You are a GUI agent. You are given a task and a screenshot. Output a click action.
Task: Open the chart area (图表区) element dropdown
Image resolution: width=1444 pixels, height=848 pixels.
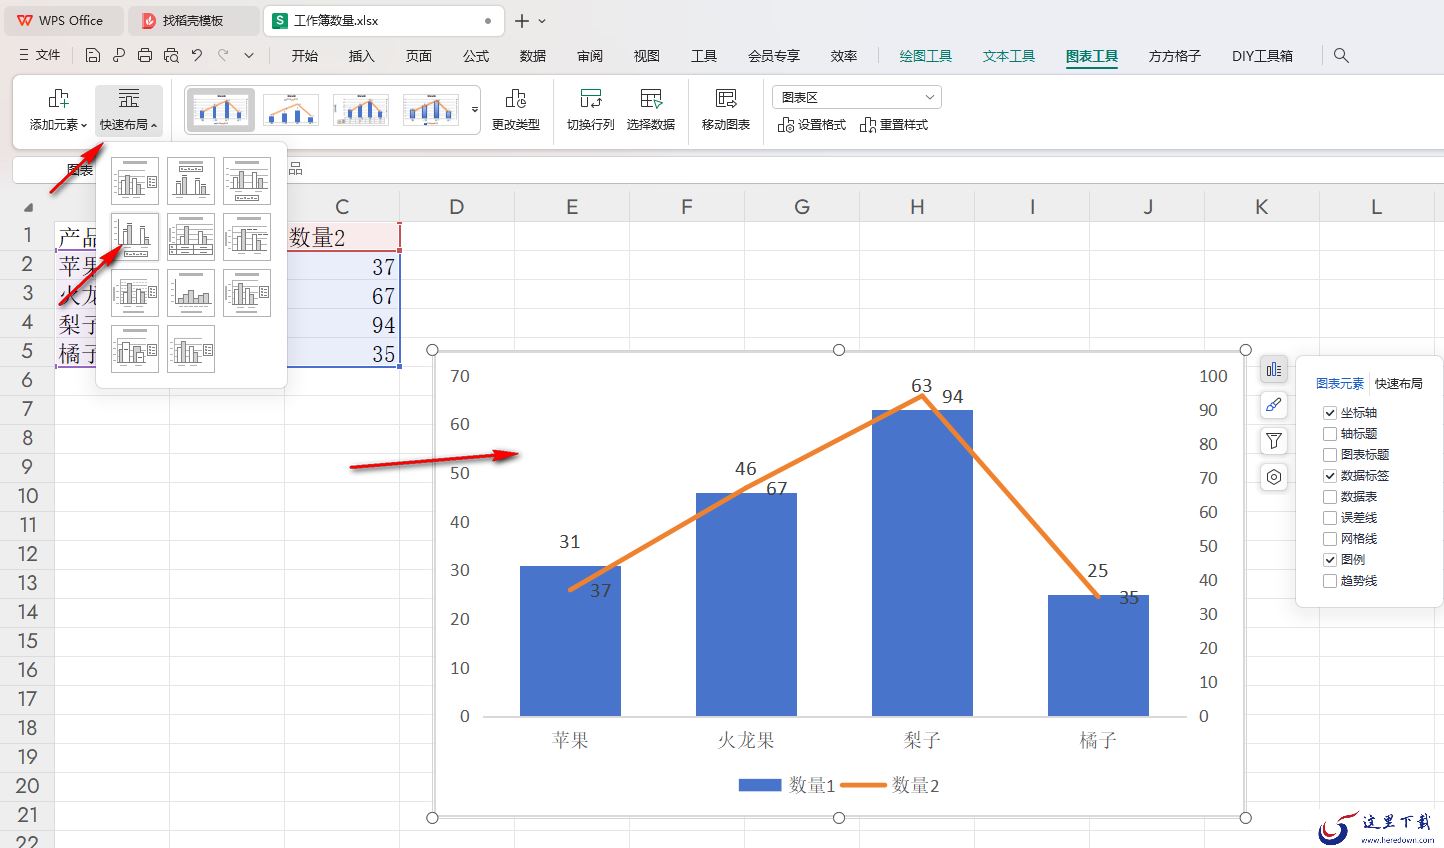pyautogui.click(x=857, y=97)
